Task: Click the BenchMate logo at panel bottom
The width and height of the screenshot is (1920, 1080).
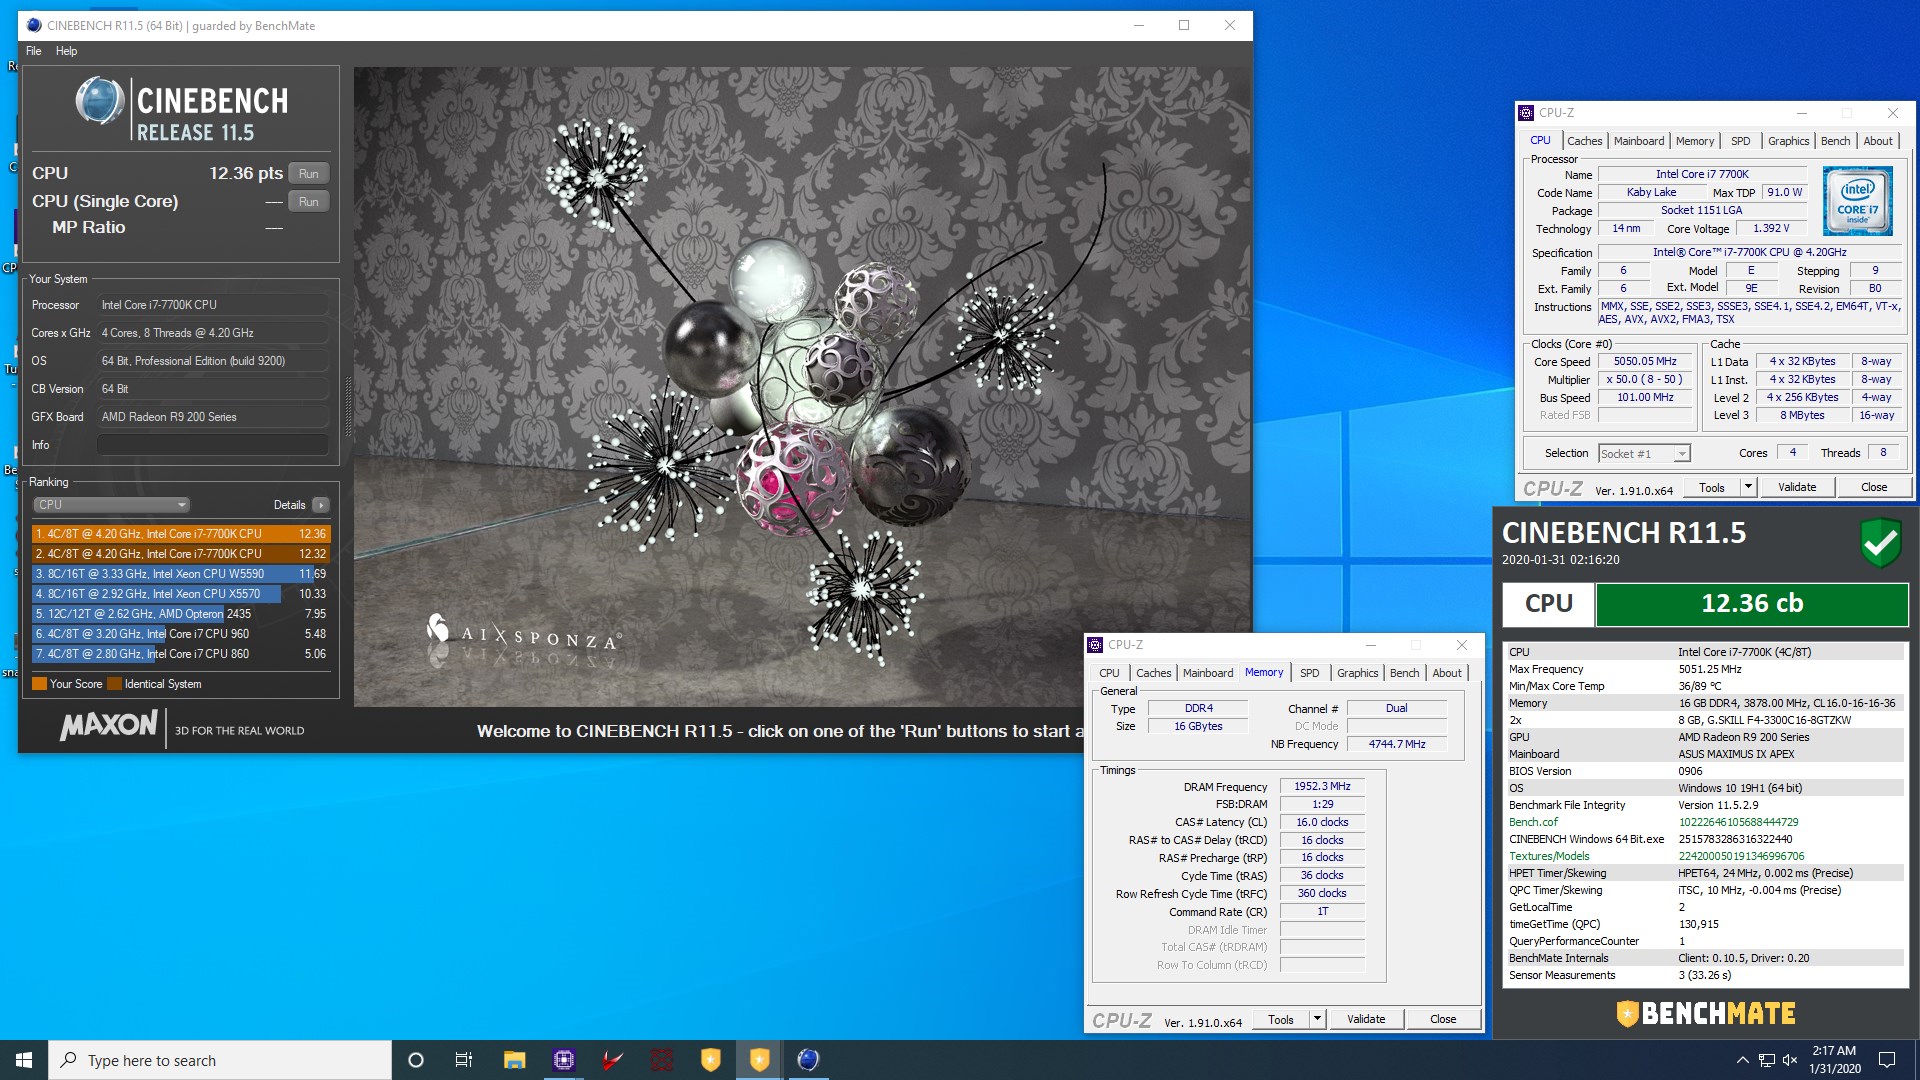Action: [1706, 1014]
